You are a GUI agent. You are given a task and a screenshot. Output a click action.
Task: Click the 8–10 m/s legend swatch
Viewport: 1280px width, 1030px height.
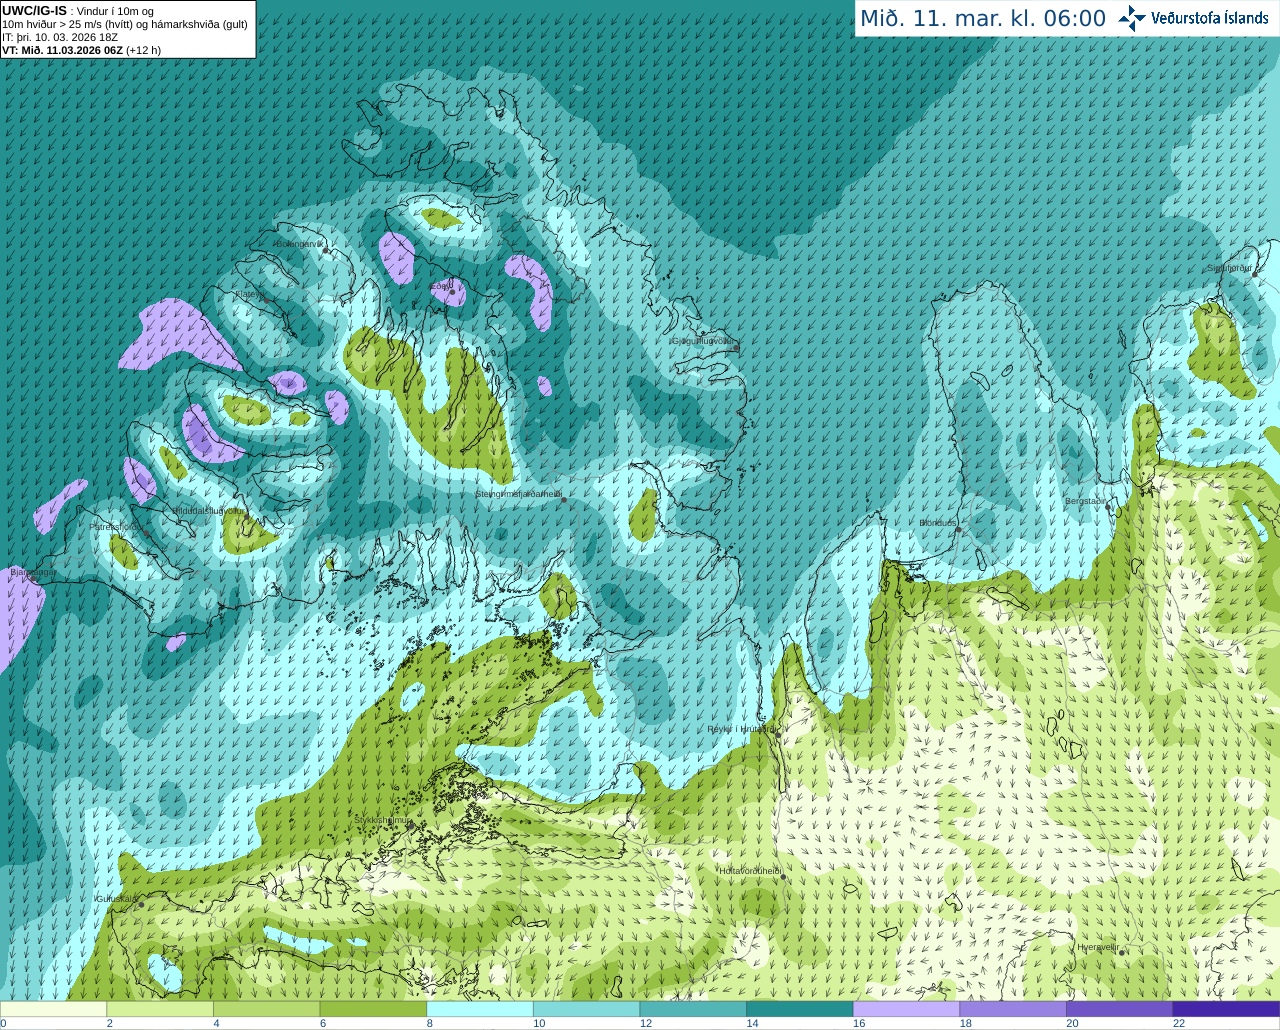[x=480, y=1008]
